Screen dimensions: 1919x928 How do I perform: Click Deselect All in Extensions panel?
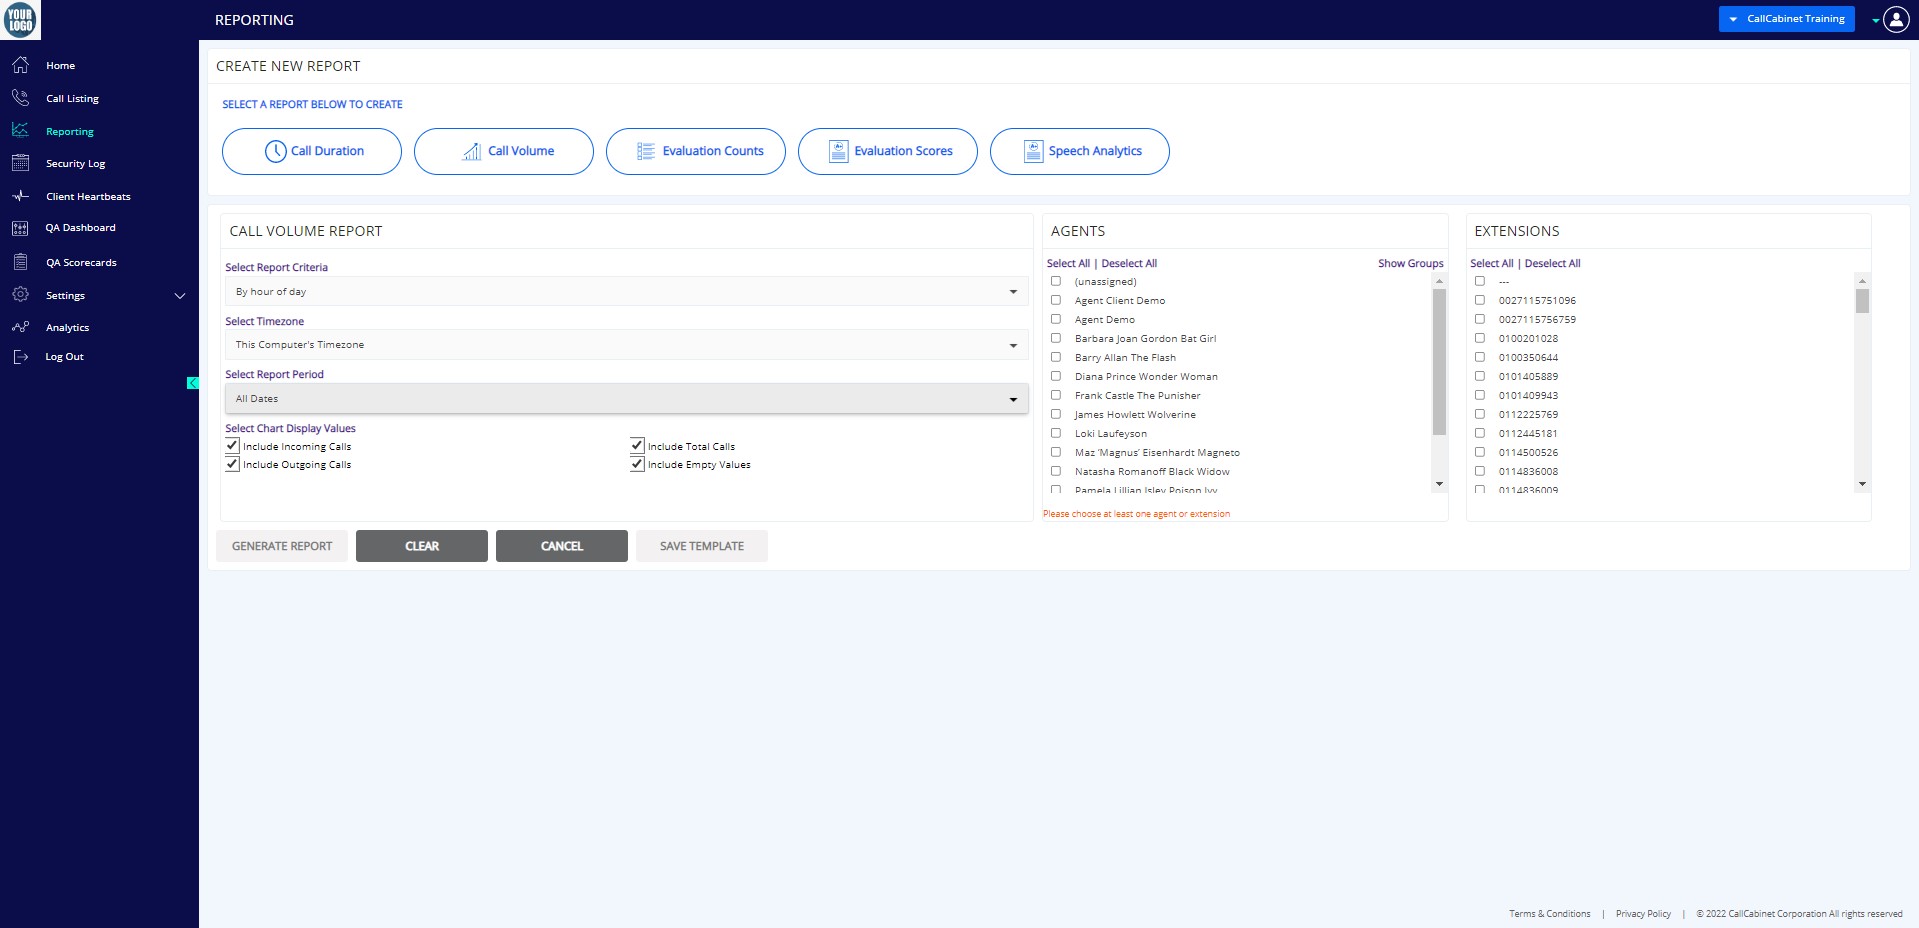(x=1552, y=263)
